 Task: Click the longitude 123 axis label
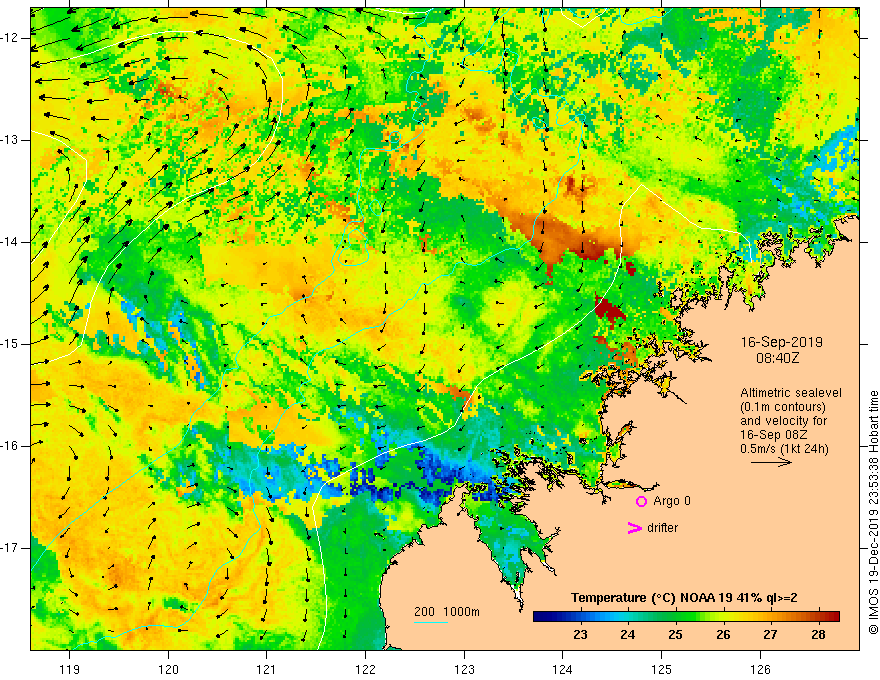click(464, 669)
